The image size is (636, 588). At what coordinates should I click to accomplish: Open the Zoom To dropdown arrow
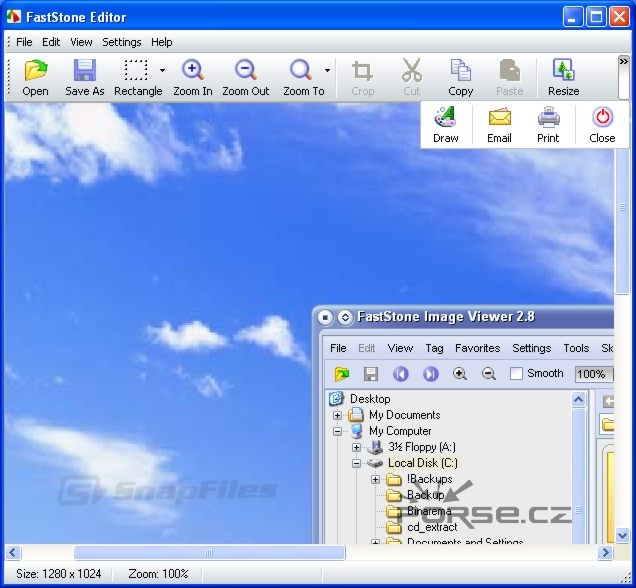(327, 71)
